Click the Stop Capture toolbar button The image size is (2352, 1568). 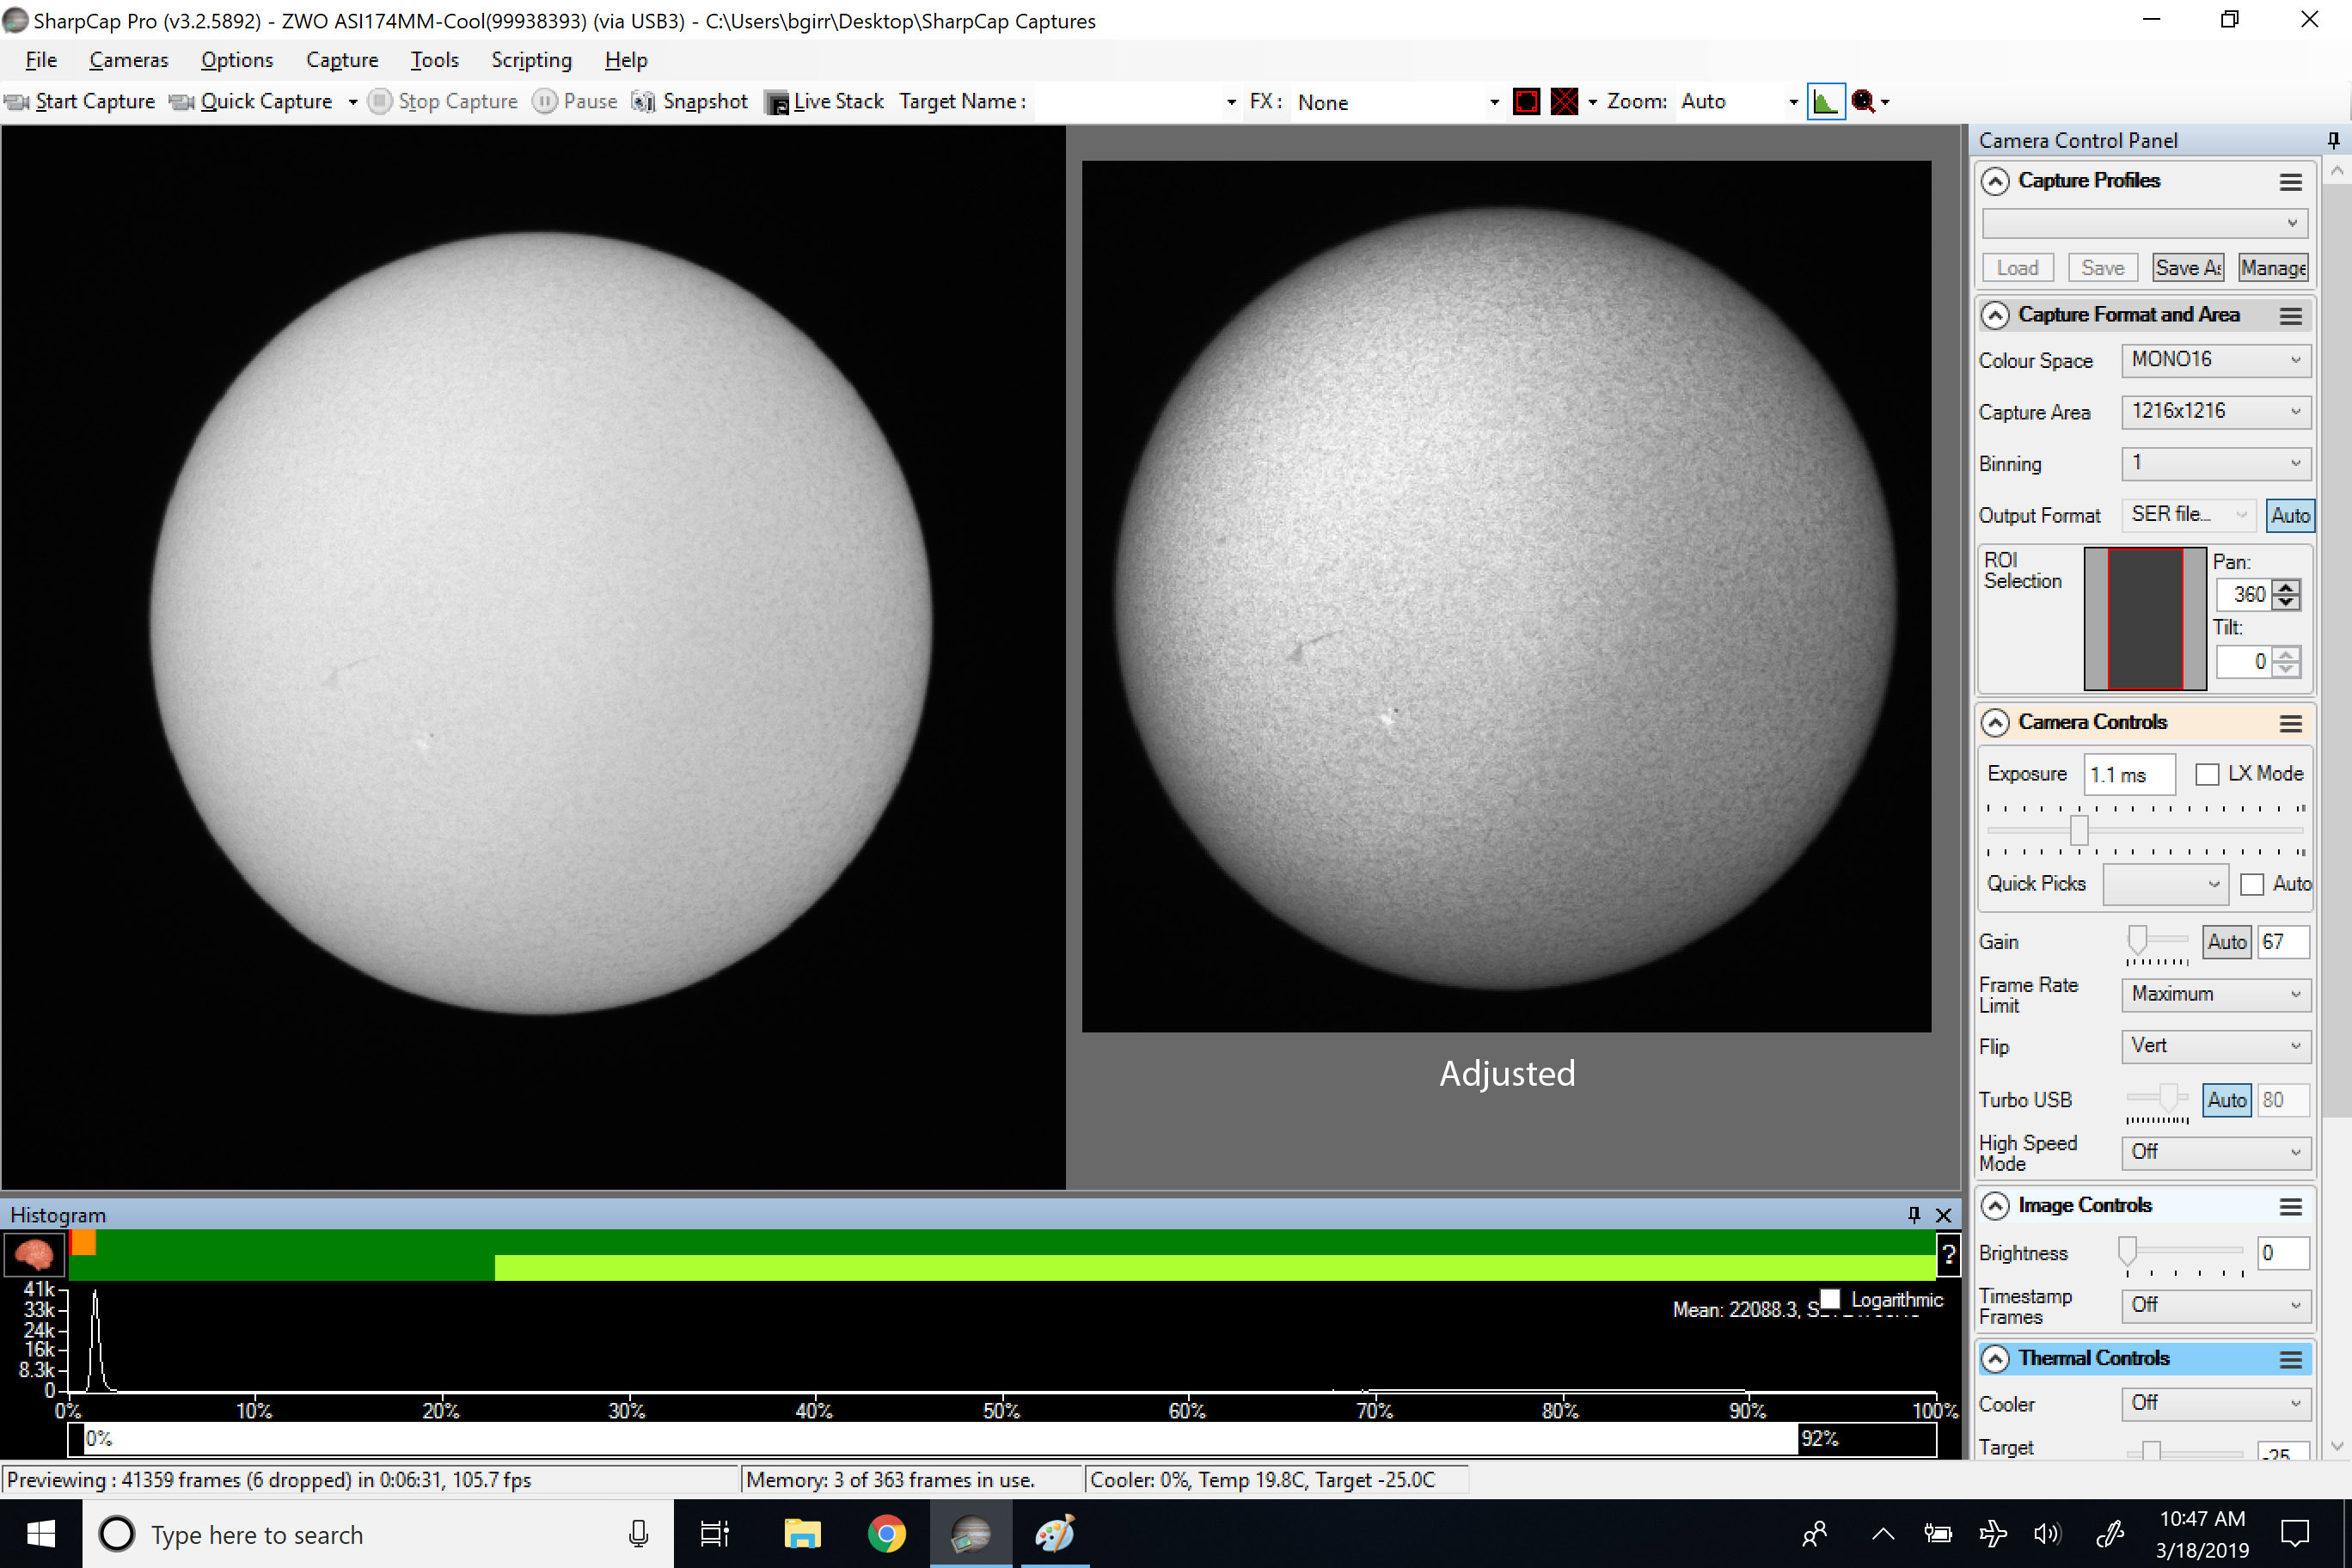coord(443,102)
